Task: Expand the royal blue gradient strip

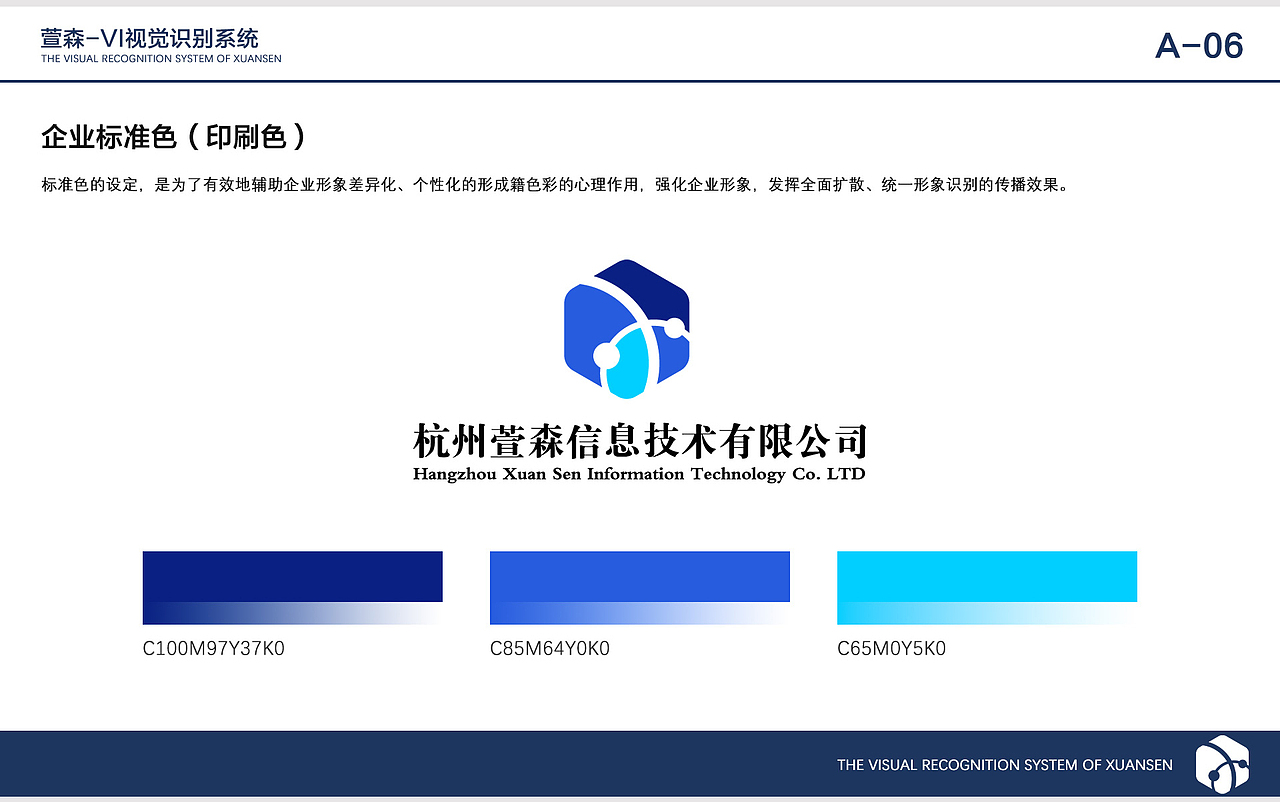Action: (639, 611)
